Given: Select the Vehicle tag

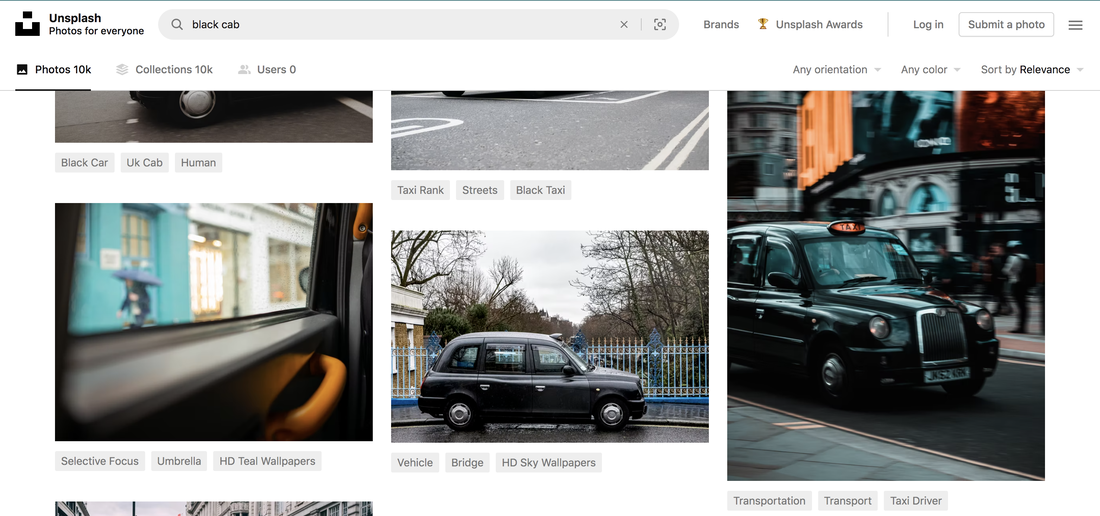Looking at the screenshot, I should [415, 463].
